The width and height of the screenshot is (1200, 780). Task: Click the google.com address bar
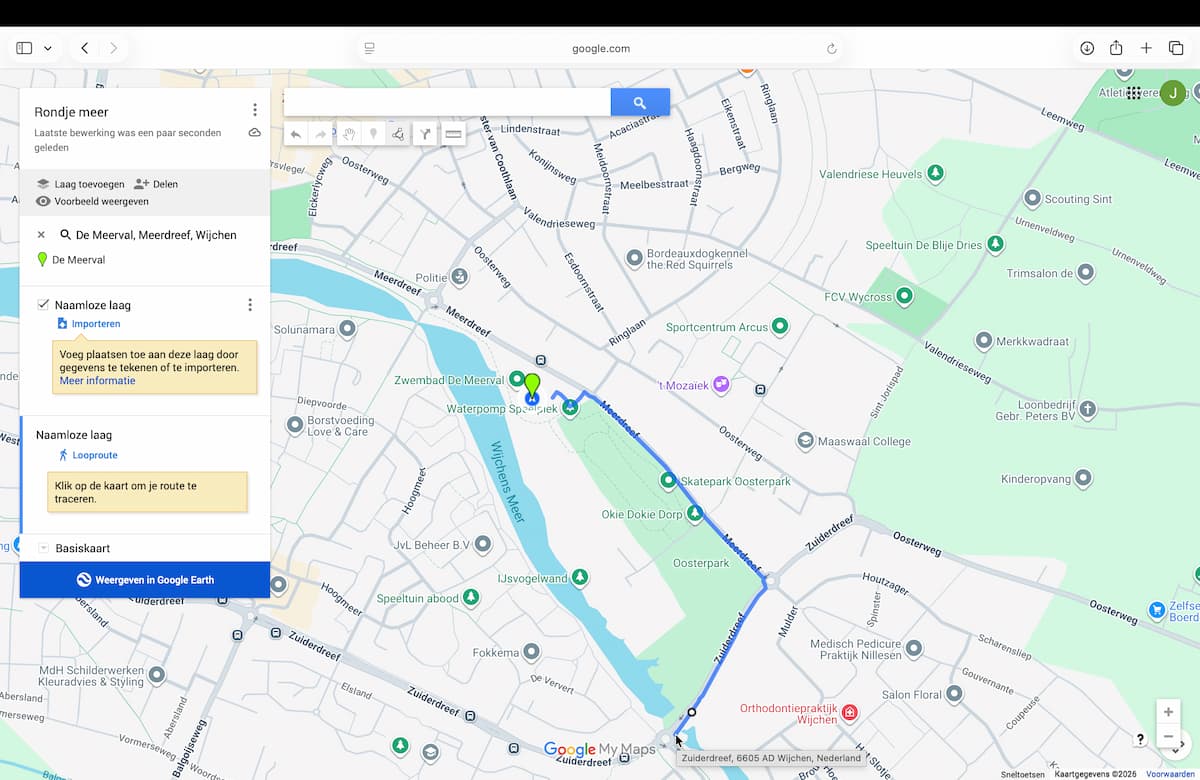pyautogui.click(x=600, y=48)
